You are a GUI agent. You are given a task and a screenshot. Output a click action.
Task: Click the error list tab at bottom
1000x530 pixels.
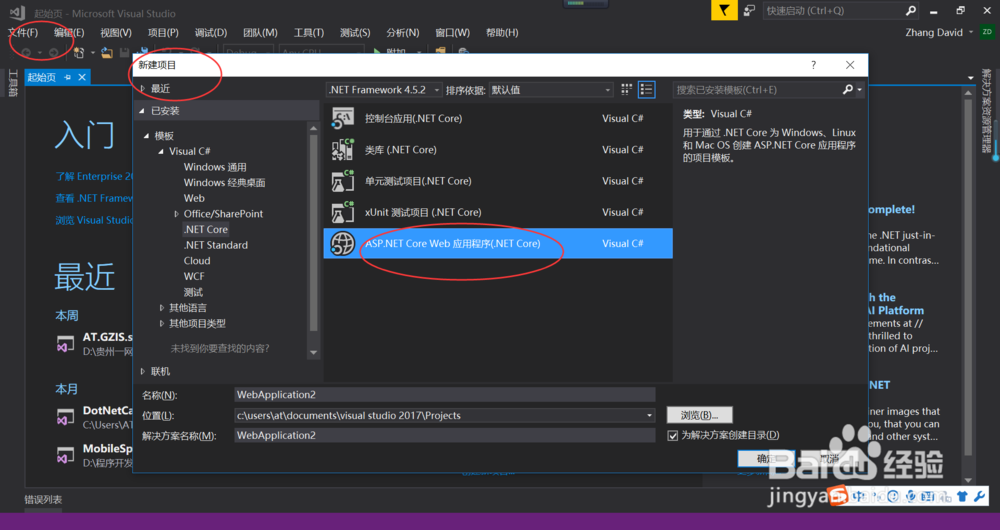pyautogui.click(x=43, y=499)
